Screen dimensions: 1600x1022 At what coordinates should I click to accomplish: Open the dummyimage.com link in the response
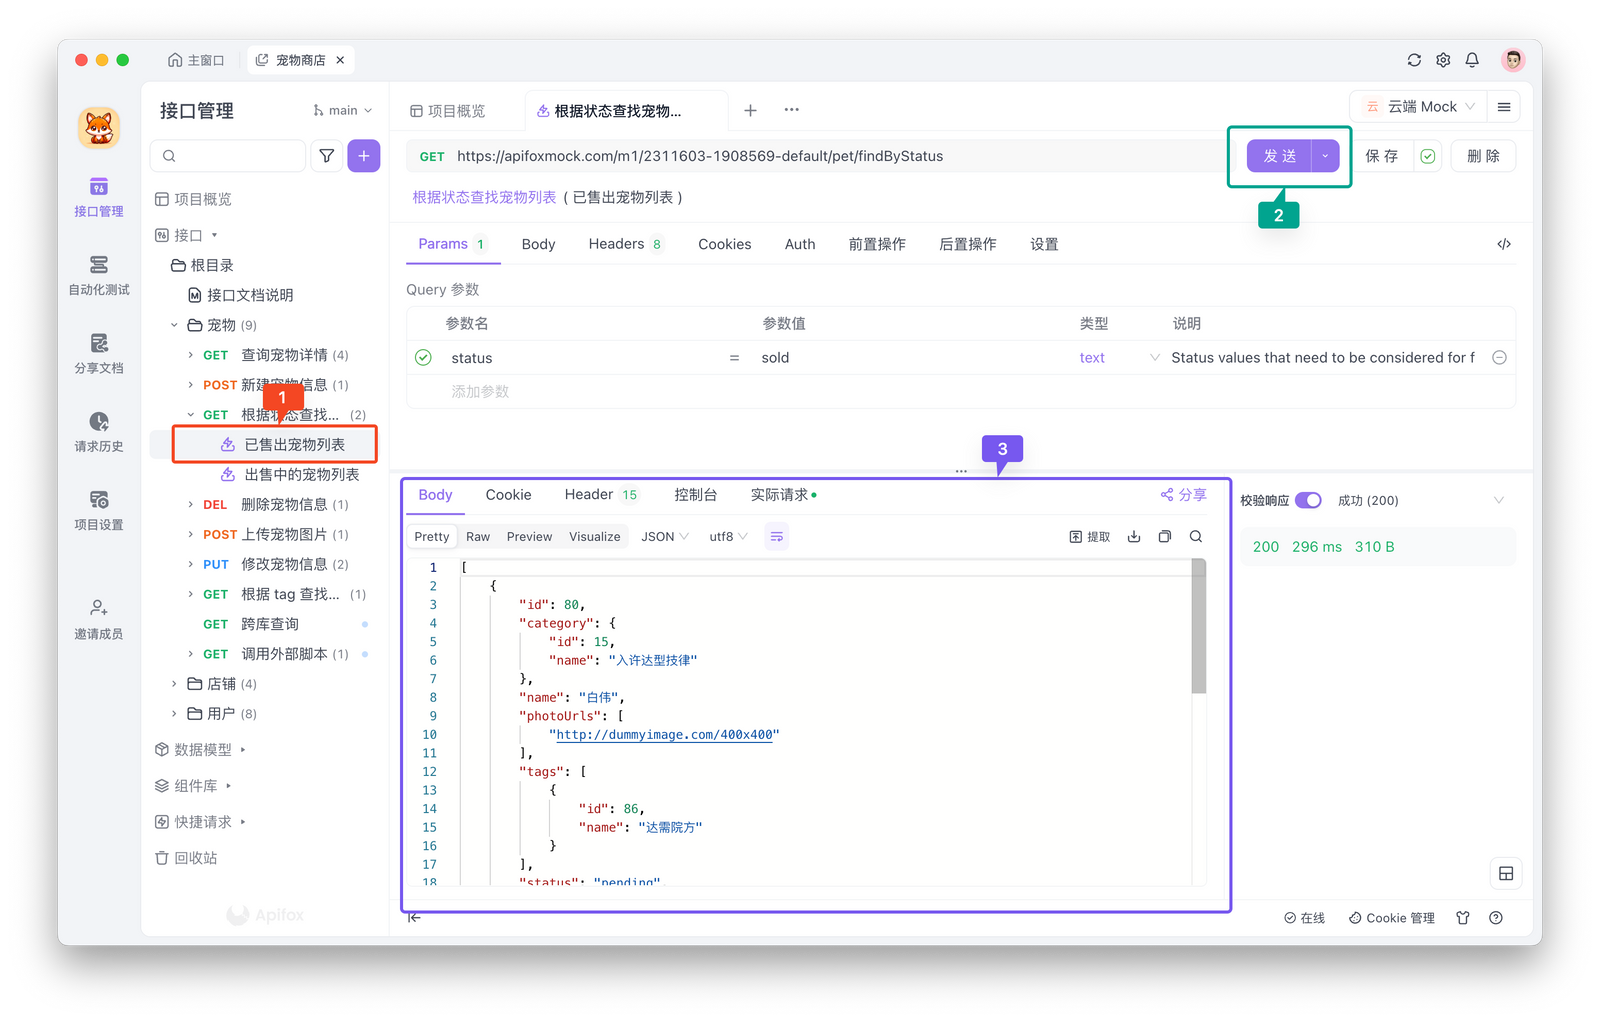coord(664,734)
